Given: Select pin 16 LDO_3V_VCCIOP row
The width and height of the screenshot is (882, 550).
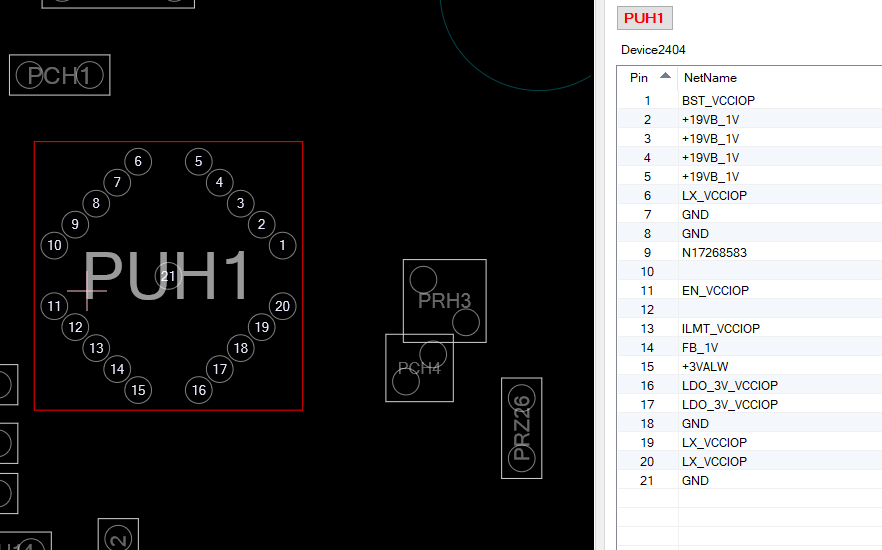Looking at the screenshot, I should pyautogui.click(x=750, y=386).
